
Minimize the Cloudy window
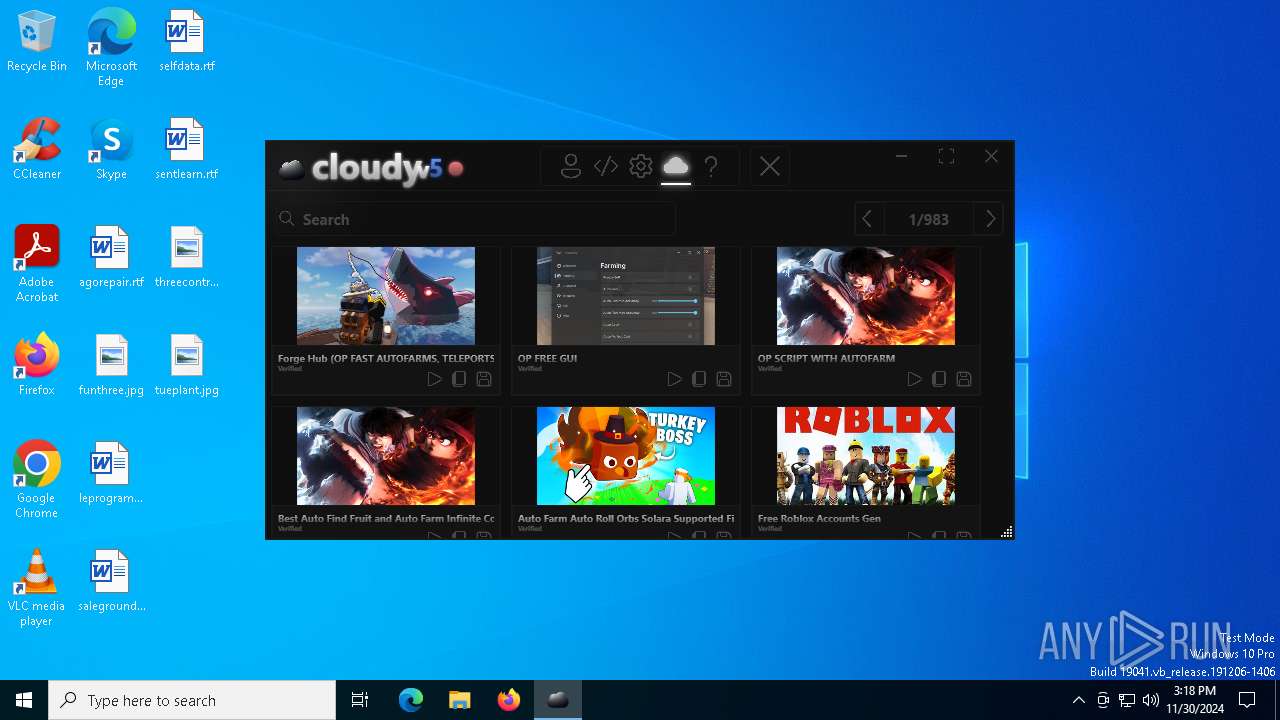(901, 156)
